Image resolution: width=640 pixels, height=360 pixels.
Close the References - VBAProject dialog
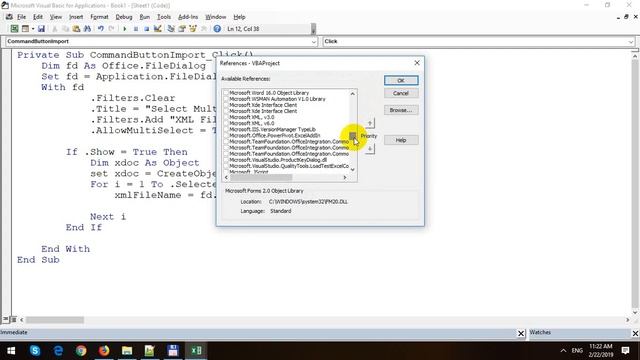[417, 63]
